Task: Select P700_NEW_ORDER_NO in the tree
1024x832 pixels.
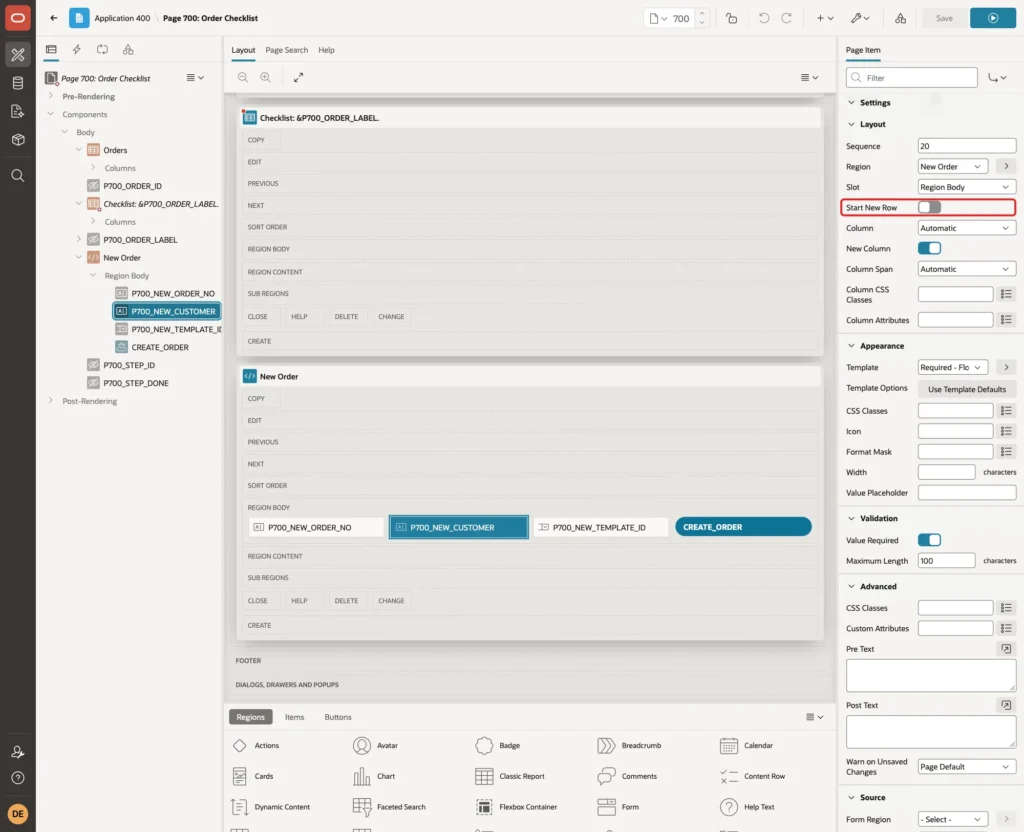Action: pyautogui.click(x=172, y=294)
